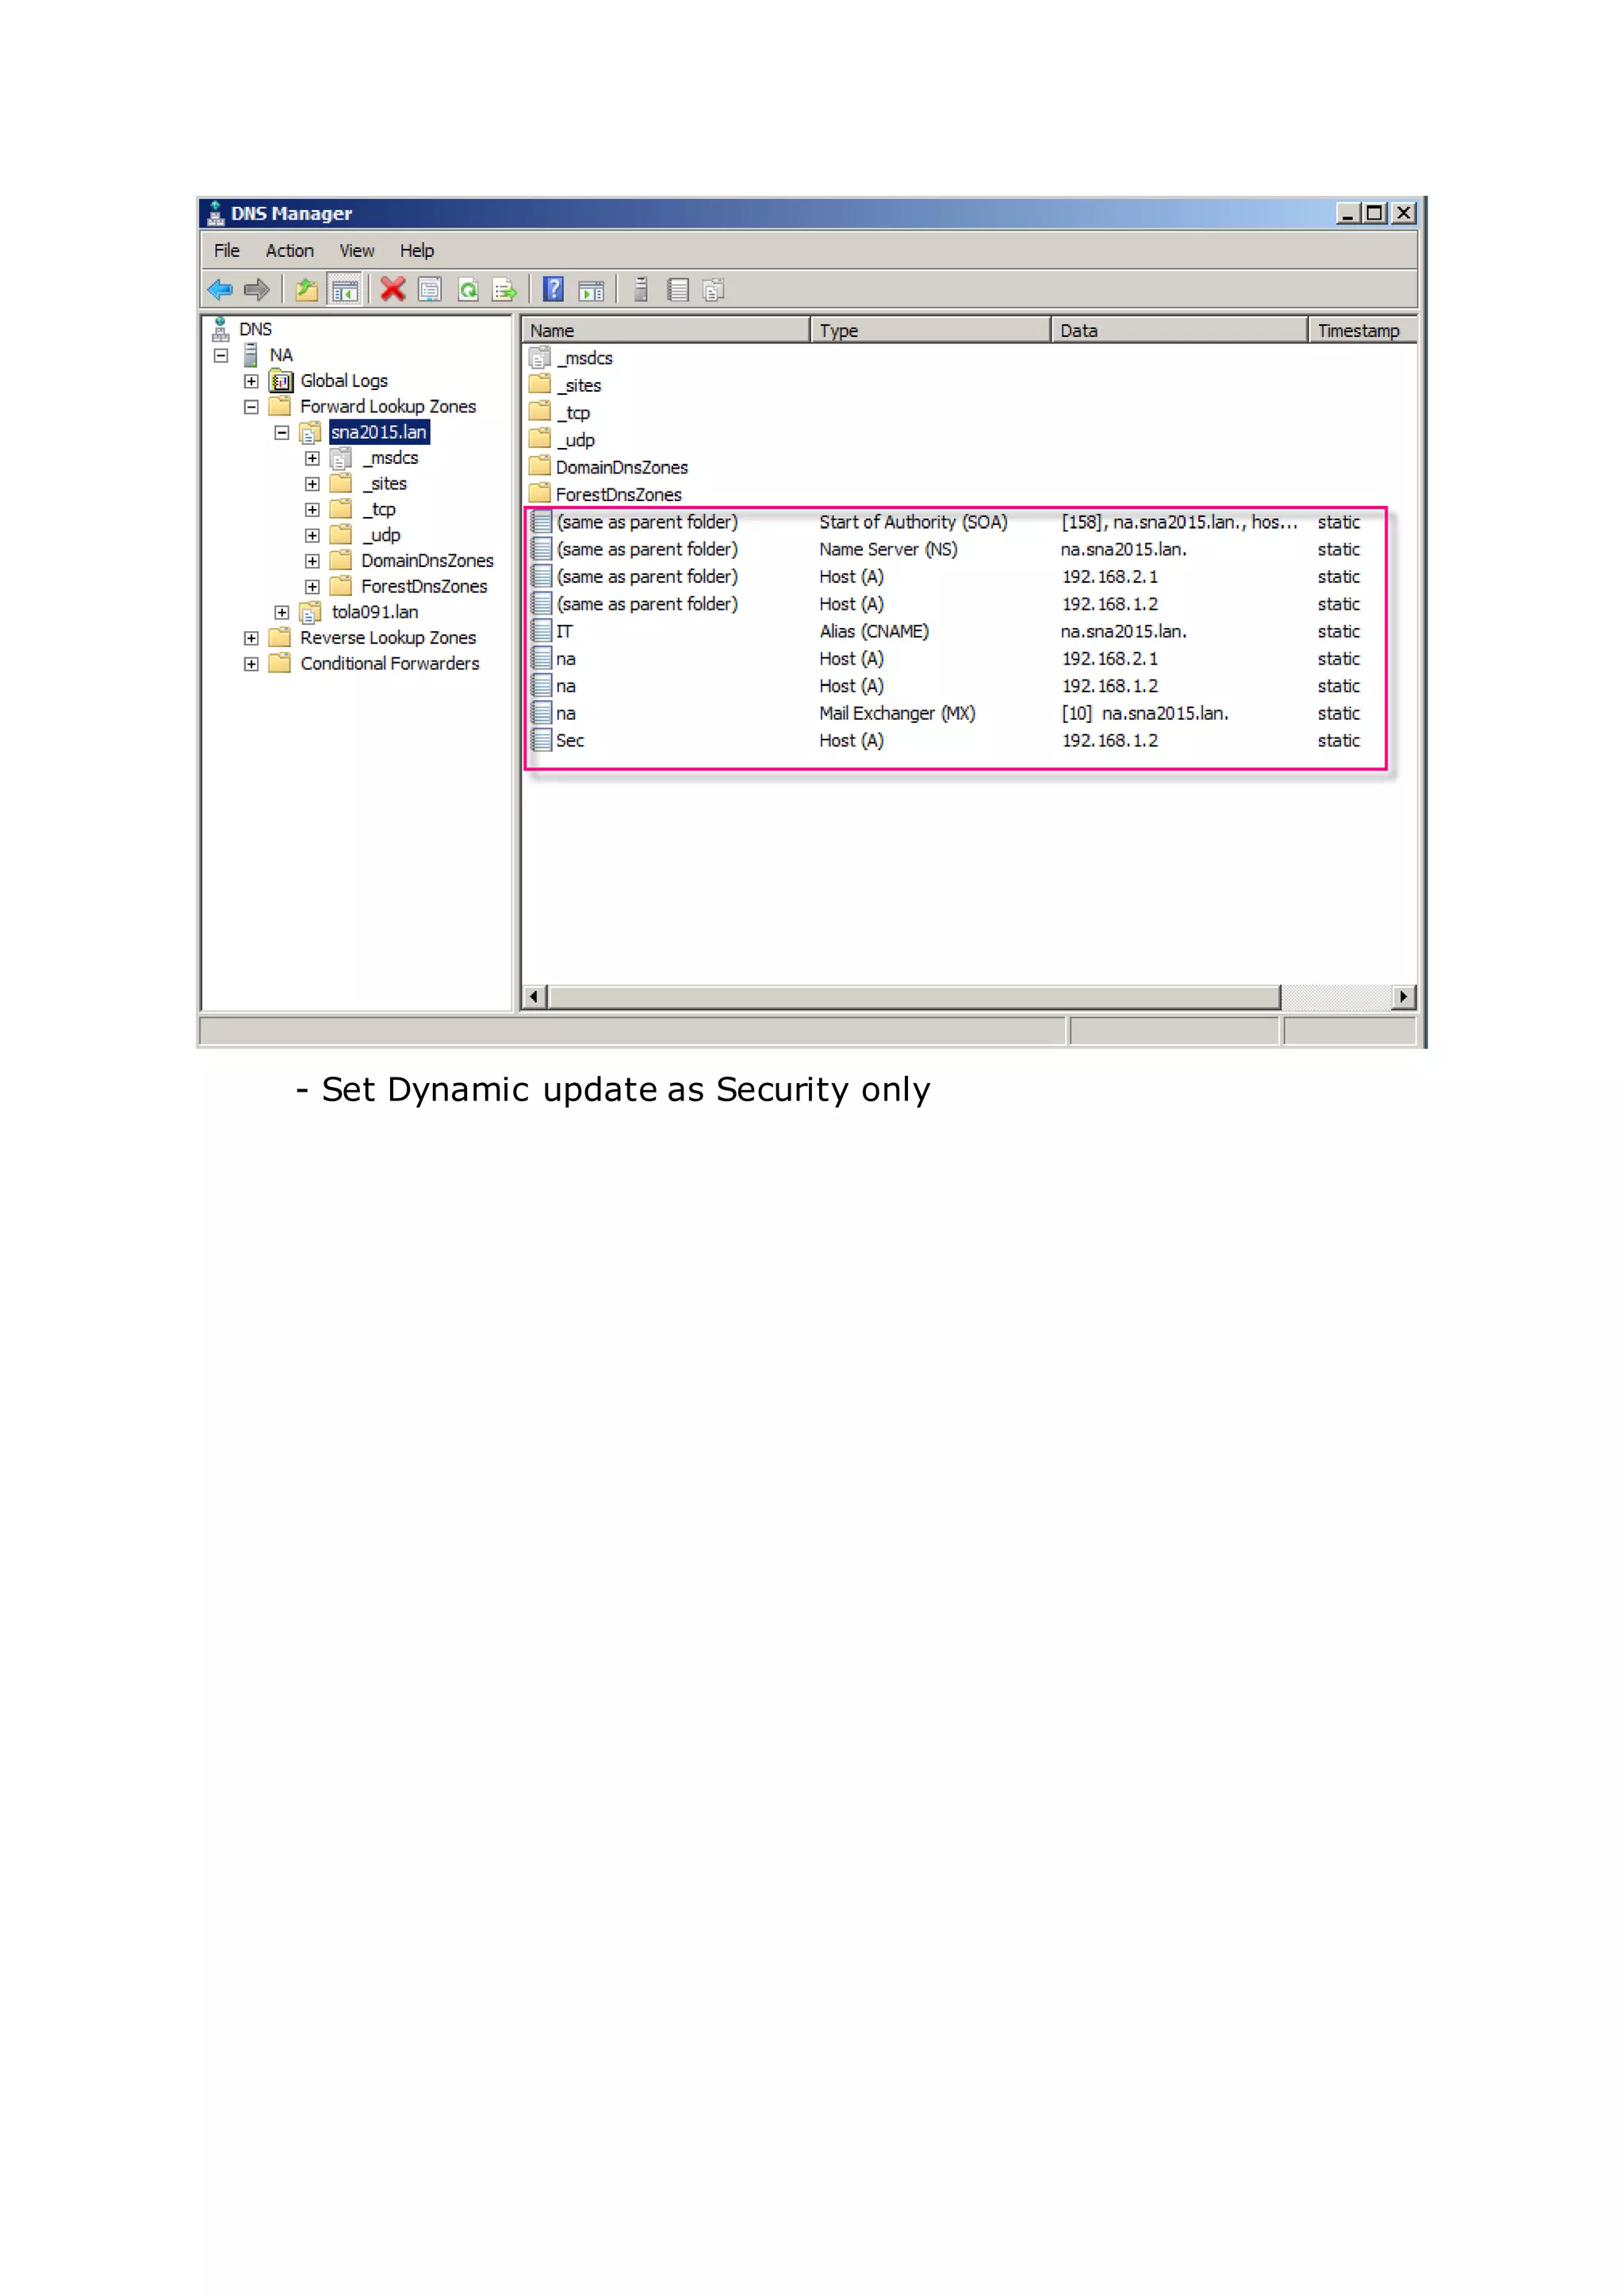
Task: Open the File menu
Action: pos(227,251)
